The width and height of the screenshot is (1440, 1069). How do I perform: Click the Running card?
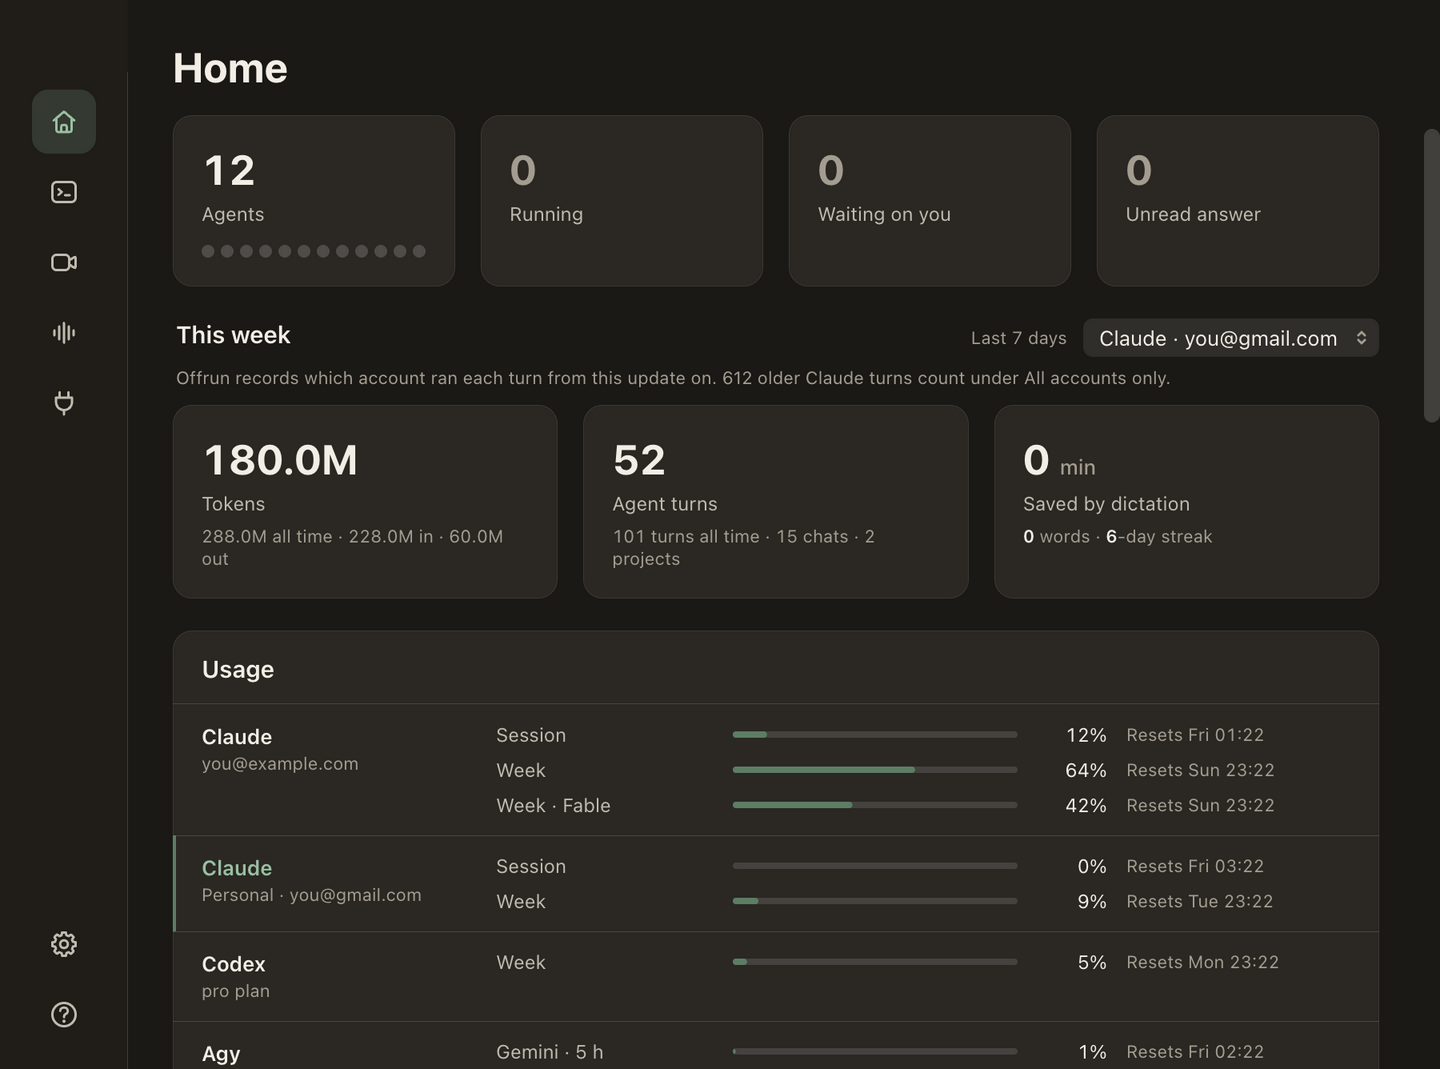[622, 201]
